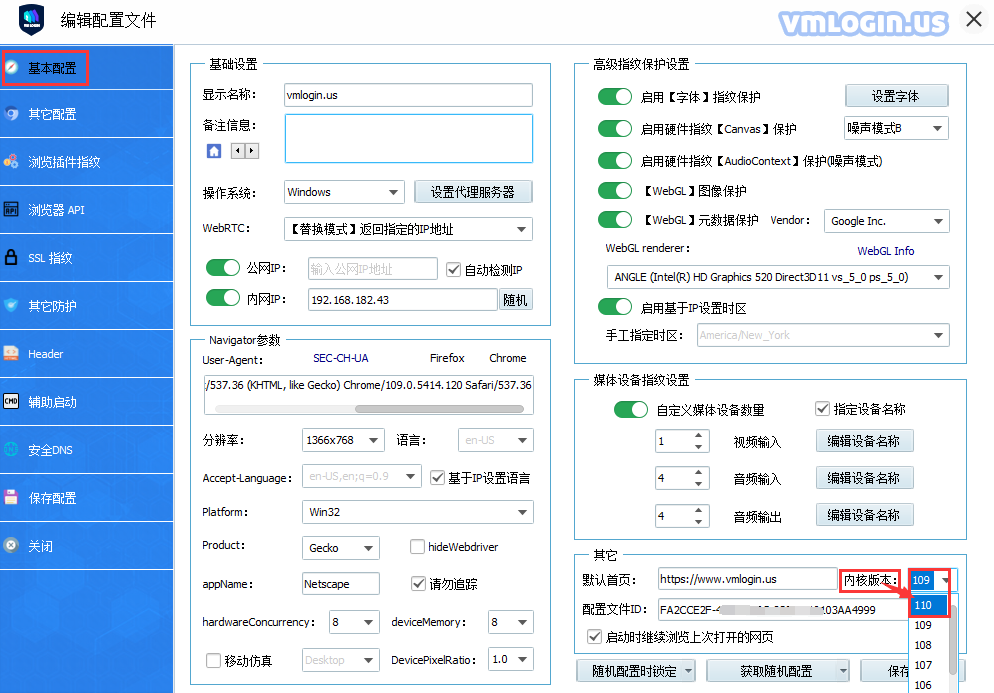Check the hideWebdriver checkbox
The width and height of the screenshot is (994, 693).
coord(417,547)
